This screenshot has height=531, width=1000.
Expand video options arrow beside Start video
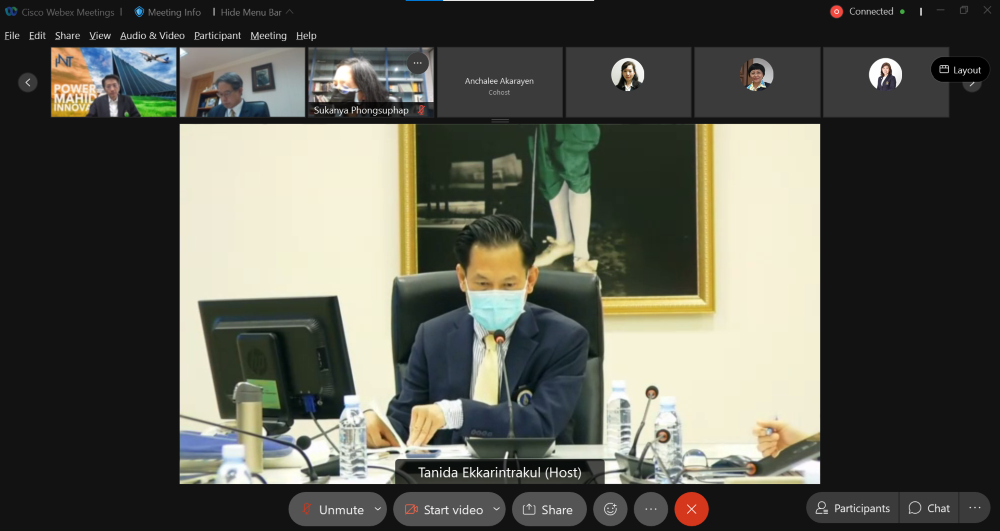coord(497,509)
